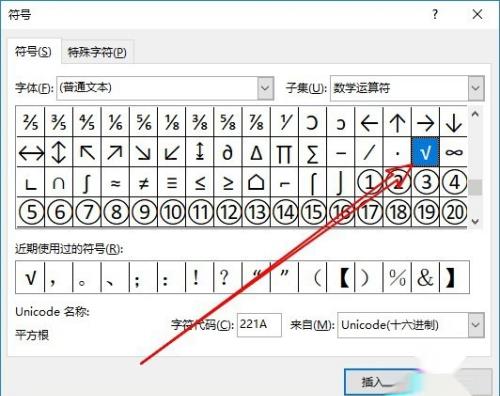Pick recently used square root symbol
Viewport: 500px width, 396px height.
click(x=30, y=277)
